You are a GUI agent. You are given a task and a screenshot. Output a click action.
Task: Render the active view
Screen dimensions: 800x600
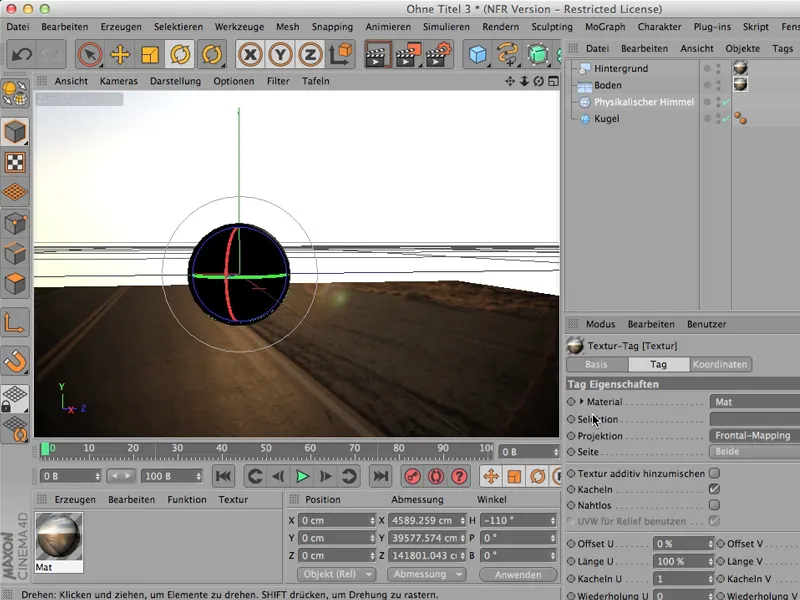[x=378, y=54]
